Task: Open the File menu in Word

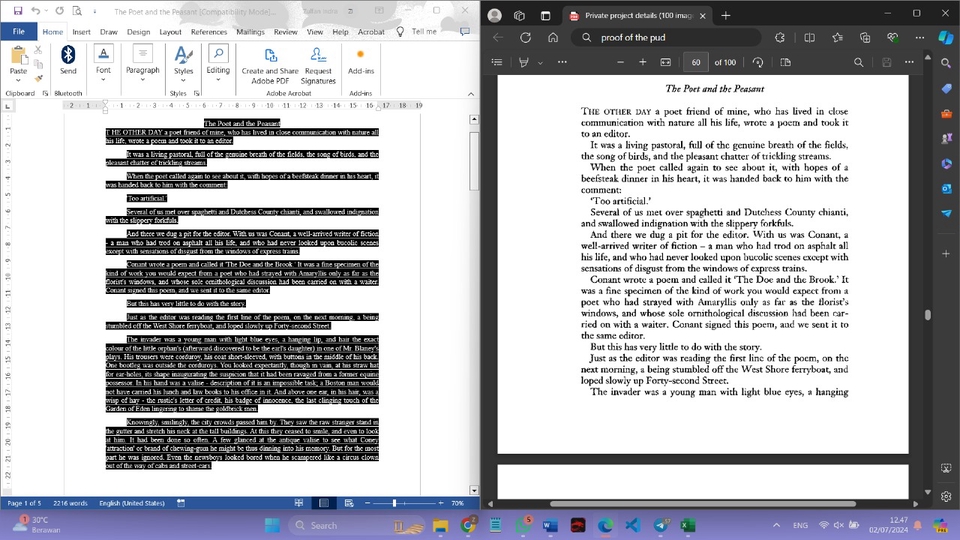Action: pos(18,31)
